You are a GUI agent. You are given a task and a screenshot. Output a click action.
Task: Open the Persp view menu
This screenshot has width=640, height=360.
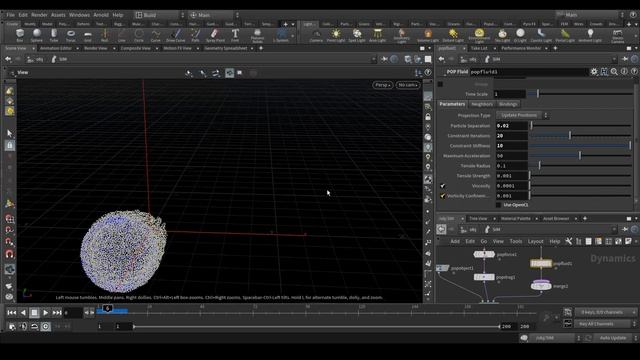(382, 85)
